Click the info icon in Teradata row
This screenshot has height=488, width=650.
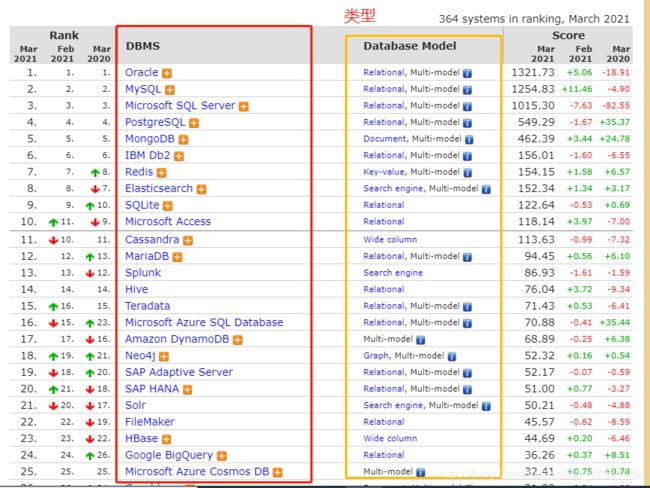pos(467,307)
